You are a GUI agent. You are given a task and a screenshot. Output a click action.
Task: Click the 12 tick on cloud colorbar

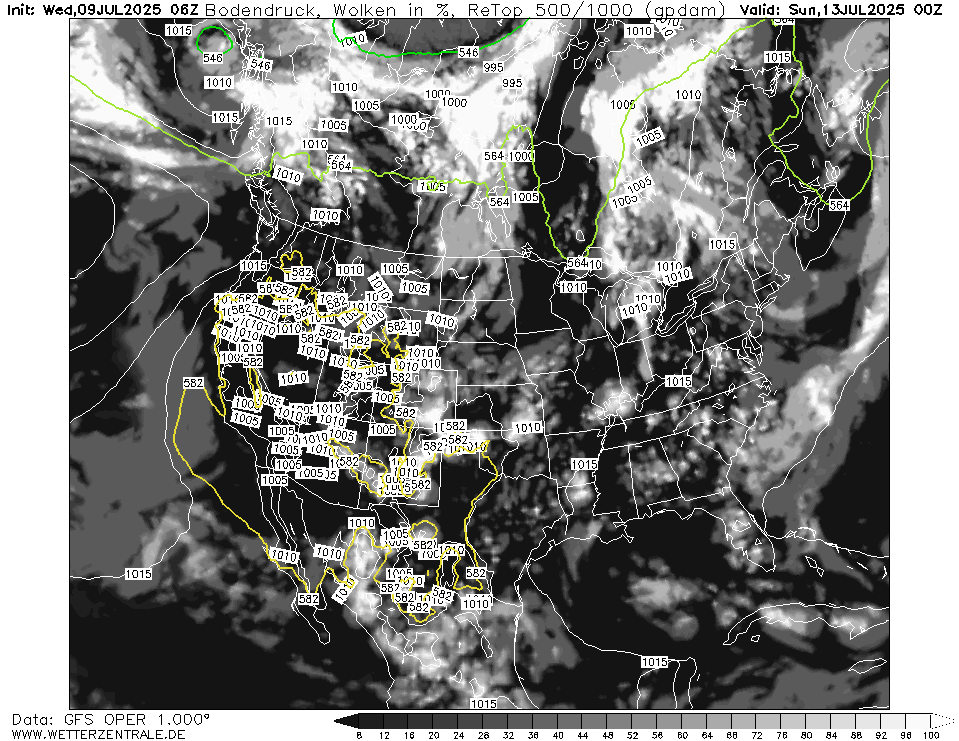coord(384,735)
